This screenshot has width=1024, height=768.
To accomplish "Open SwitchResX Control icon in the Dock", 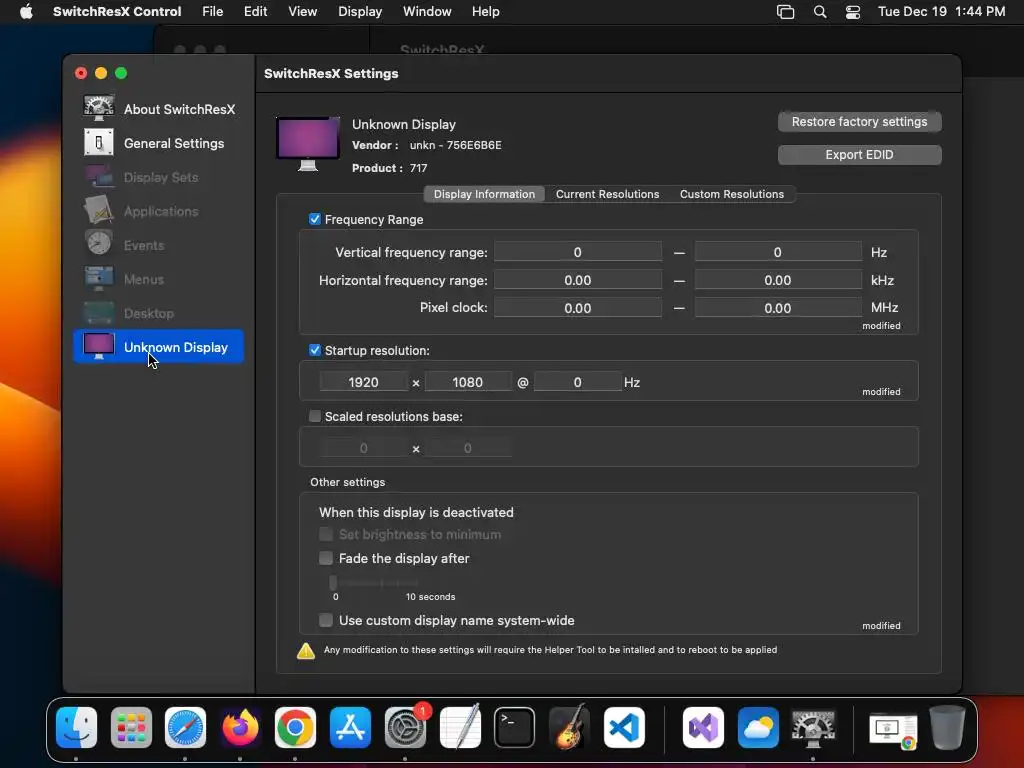I will click(x=813, y=727).
